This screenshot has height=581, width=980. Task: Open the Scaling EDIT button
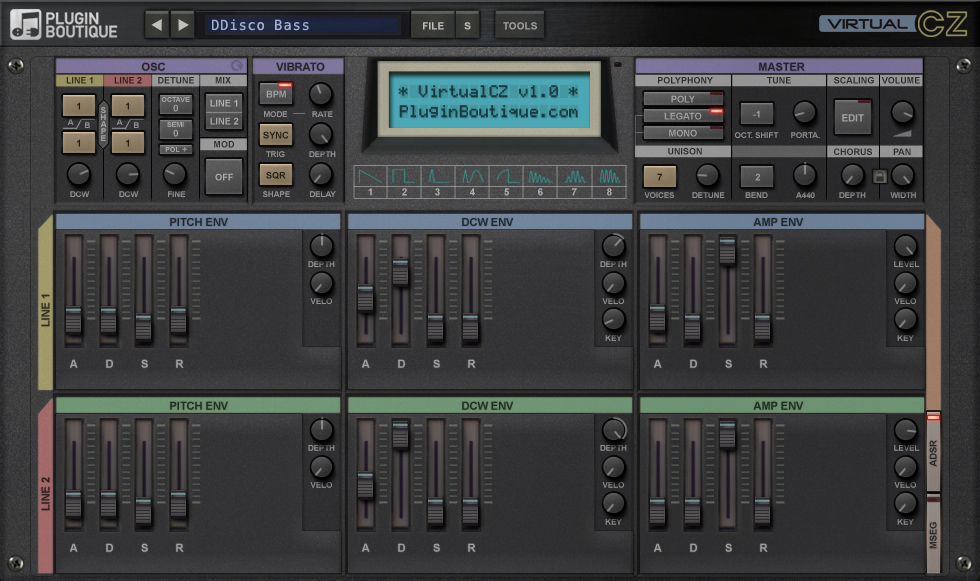(x=852, y=117)
